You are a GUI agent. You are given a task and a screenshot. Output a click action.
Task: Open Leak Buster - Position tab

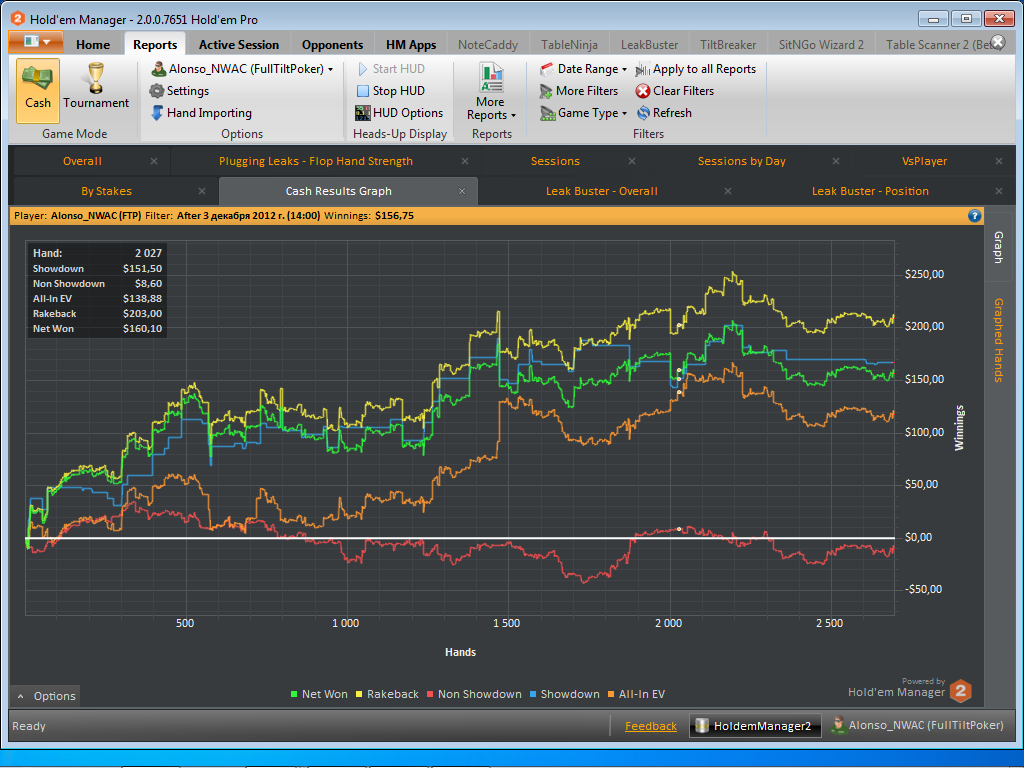[x=870, y=191]
